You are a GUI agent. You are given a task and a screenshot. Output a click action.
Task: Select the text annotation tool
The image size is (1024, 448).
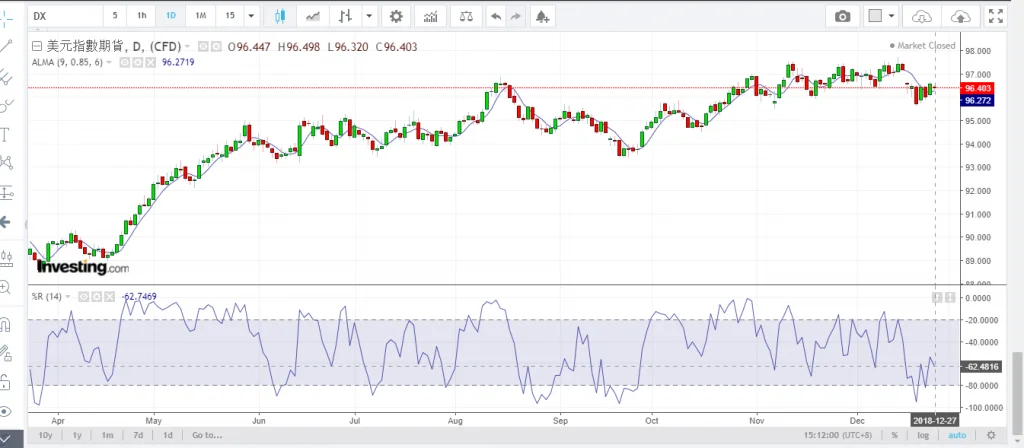tap(6, 135)
